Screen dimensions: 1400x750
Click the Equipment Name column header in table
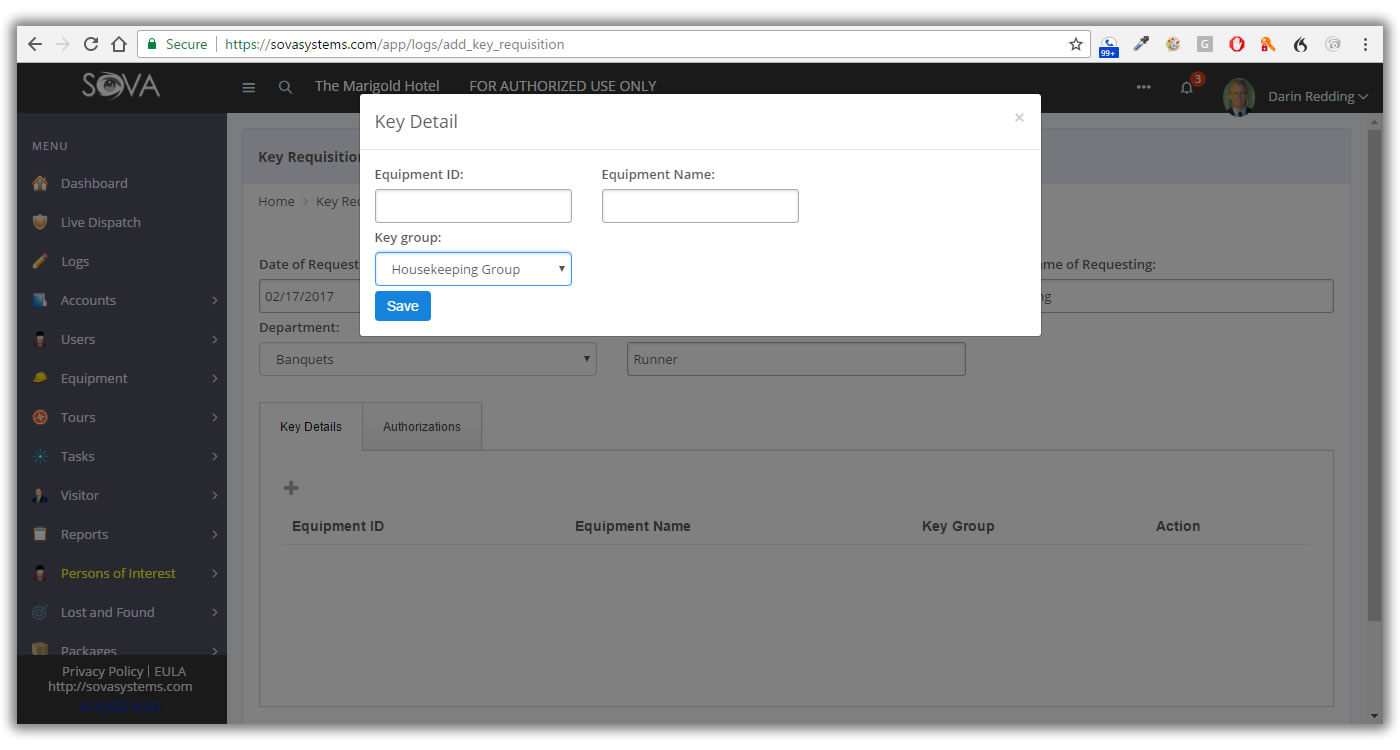pos(633,526)
